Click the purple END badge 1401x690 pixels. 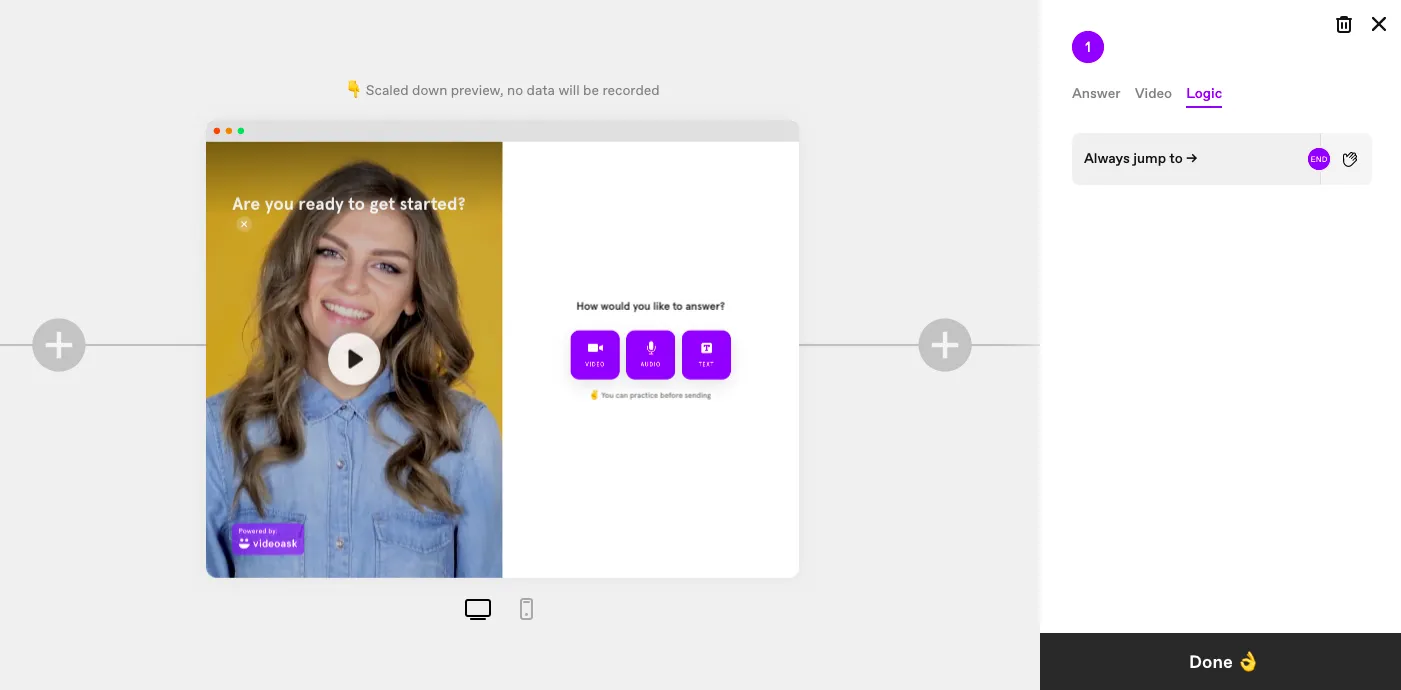[x=1319, y=159]
